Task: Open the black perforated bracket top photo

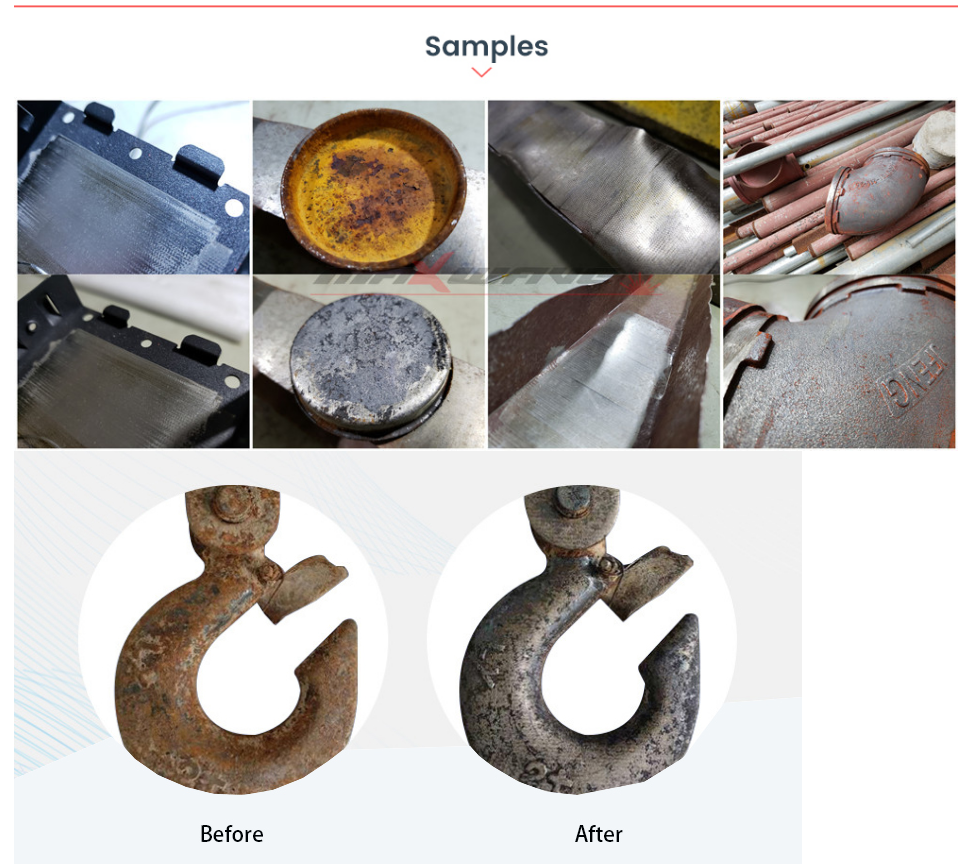Action: click(x=133, y=187)
